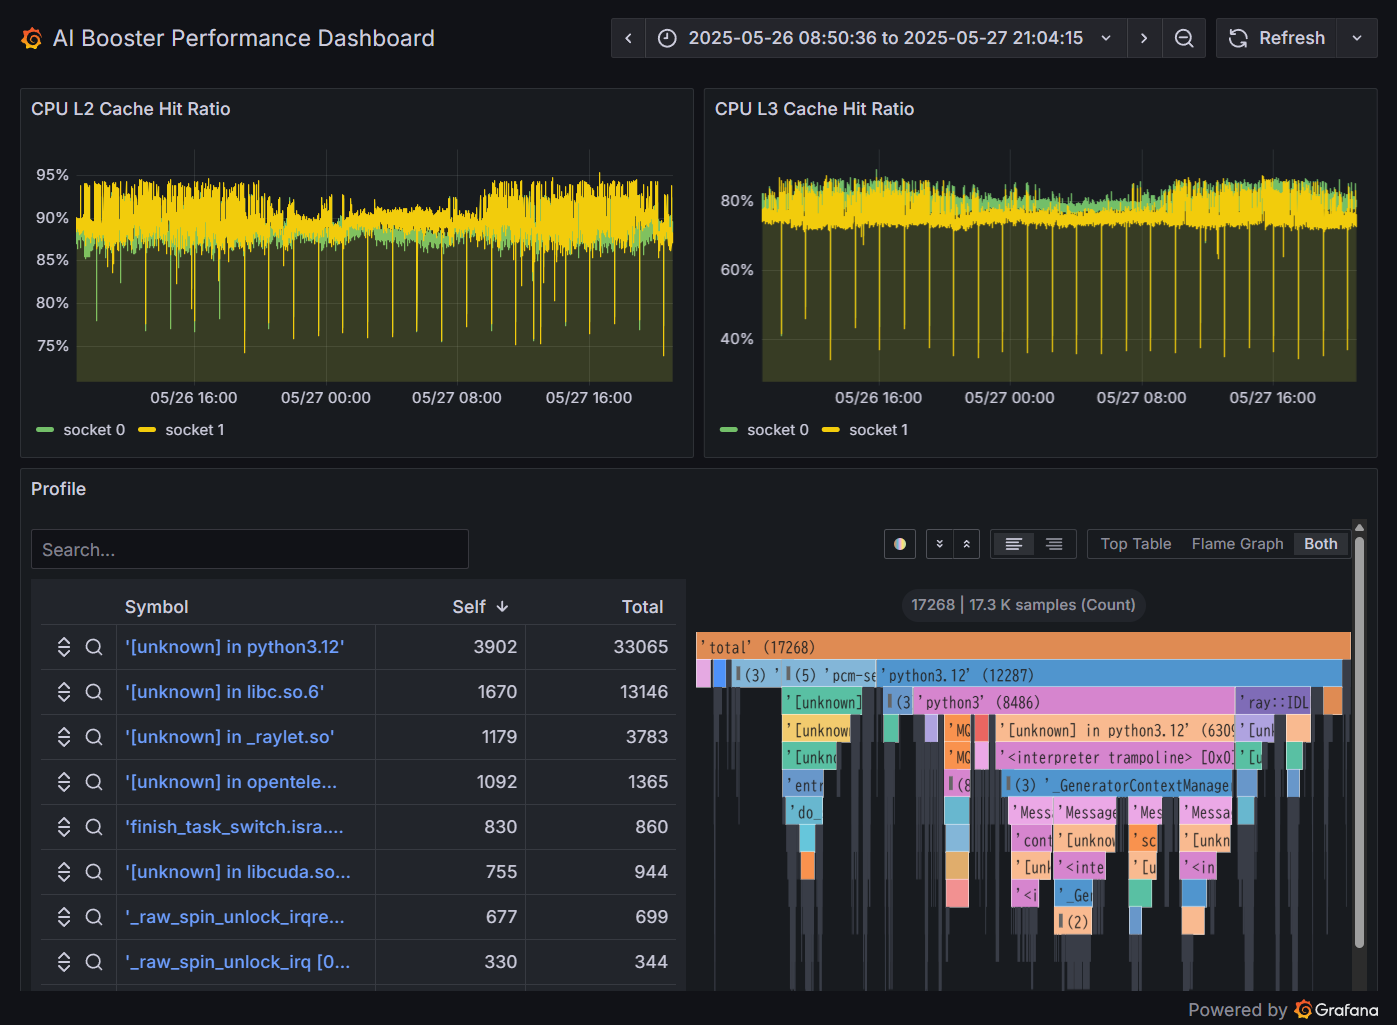Search icon for '[unknown] in python3.12' row
This screenshot has height=1025, width=1397.
[x=94, y=647]
